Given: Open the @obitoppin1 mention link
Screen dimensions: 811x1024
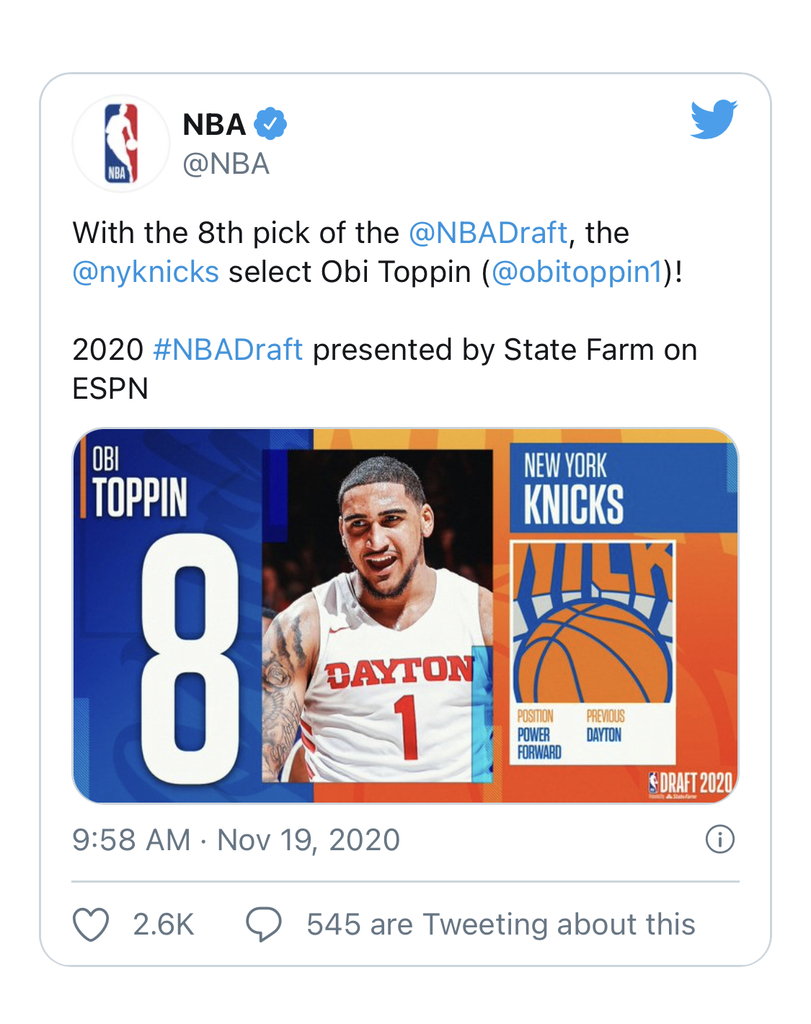Looking at the screenshot, I should [x=577, y=272].
